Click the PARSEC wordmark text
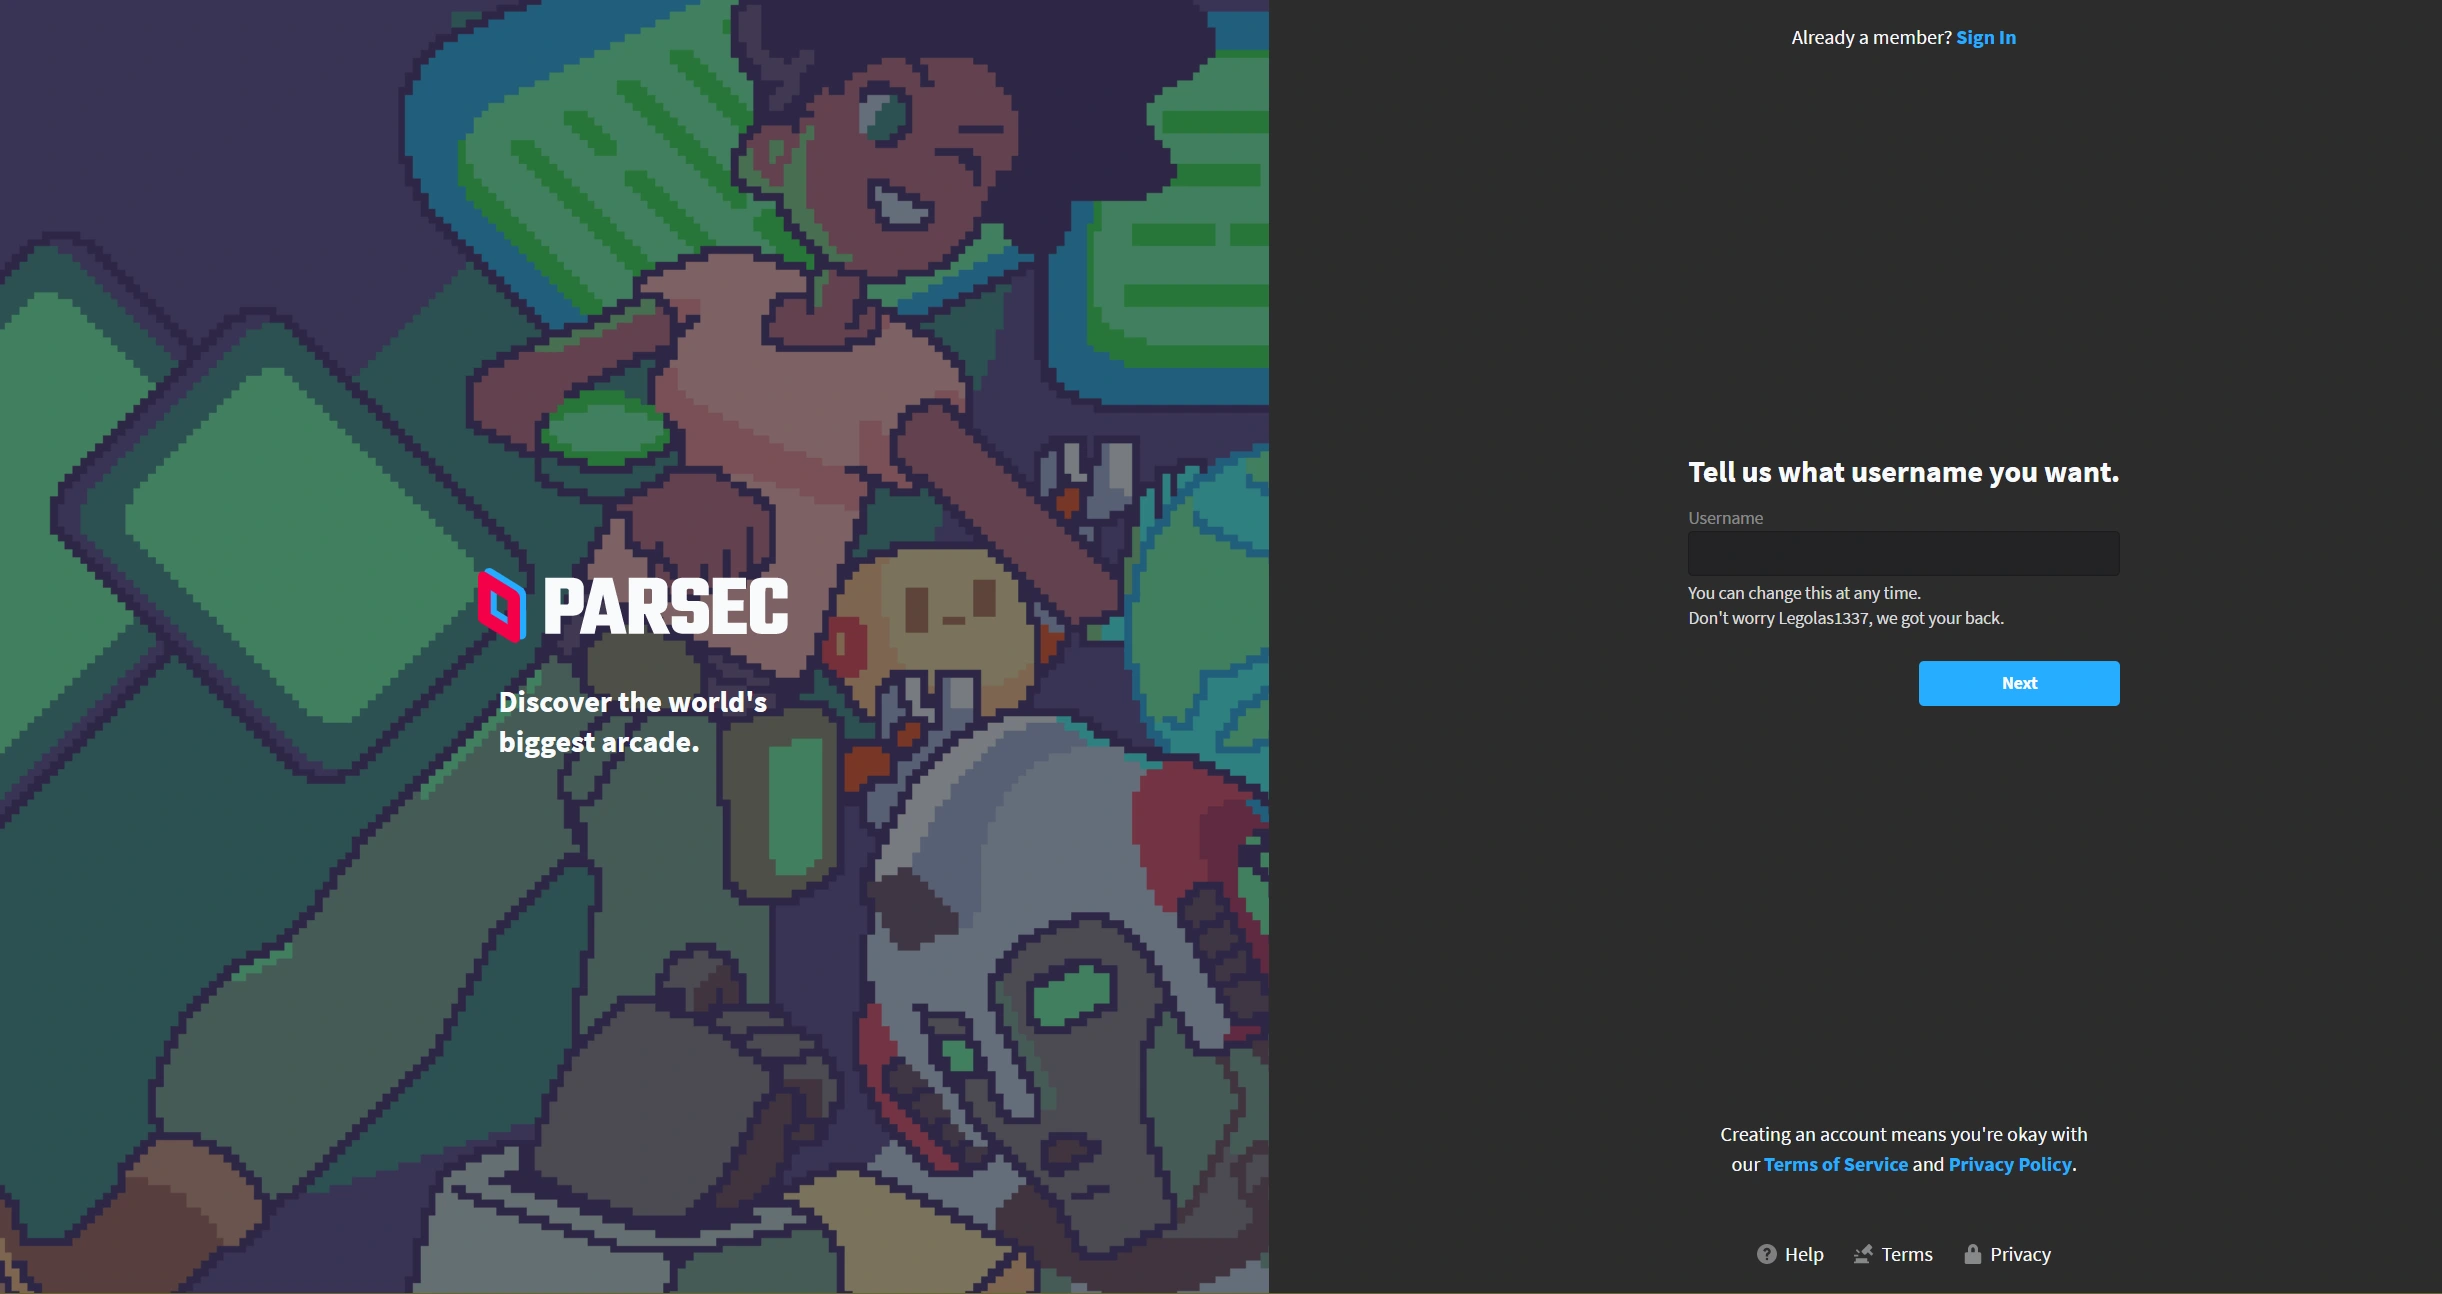 pyautogui.click(x=666, y=606)
